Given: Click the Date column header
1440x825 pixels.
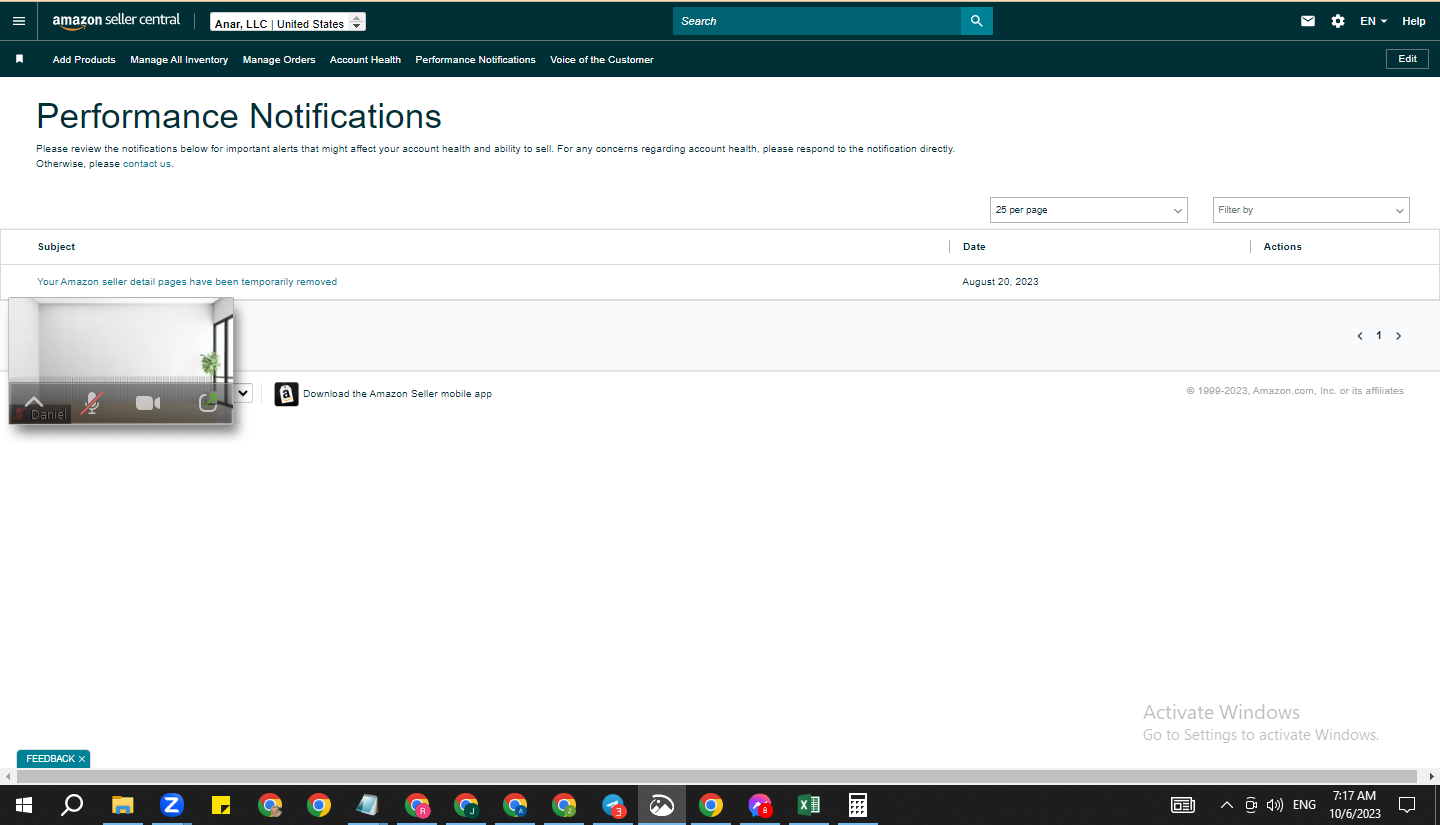Looking at the screenshot, I should (974, 247).
